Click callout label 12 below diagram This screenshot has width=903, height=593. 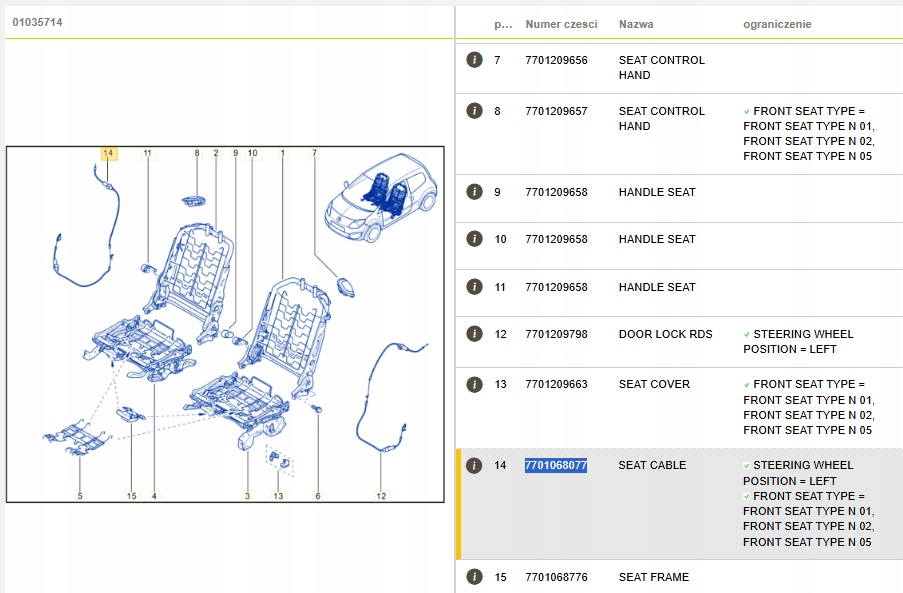coord(381,496)
